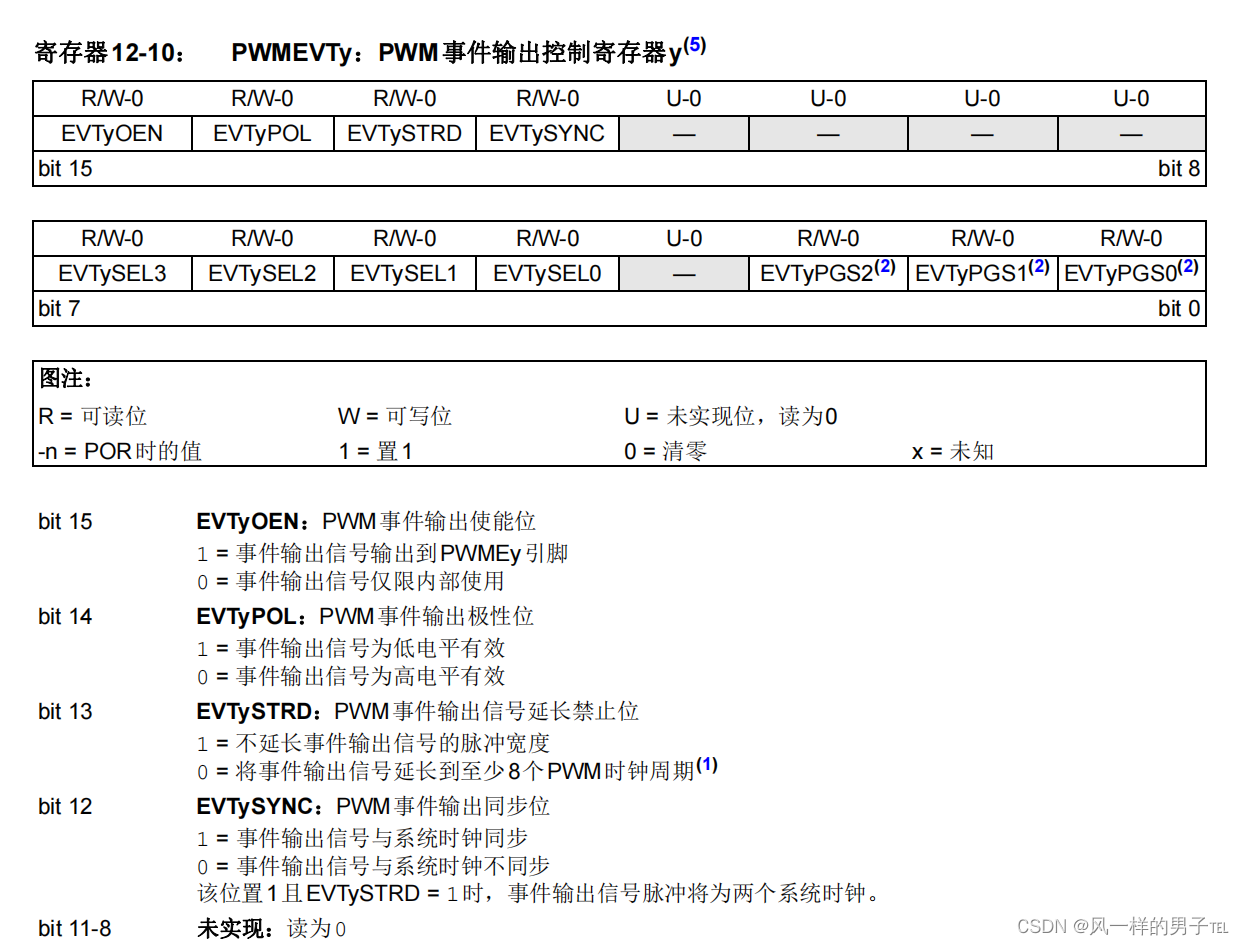1244x945 pixels.
Task: Click 'EVTyPOL：PWM事件输出极性位' description
Action: pos(365,617)
